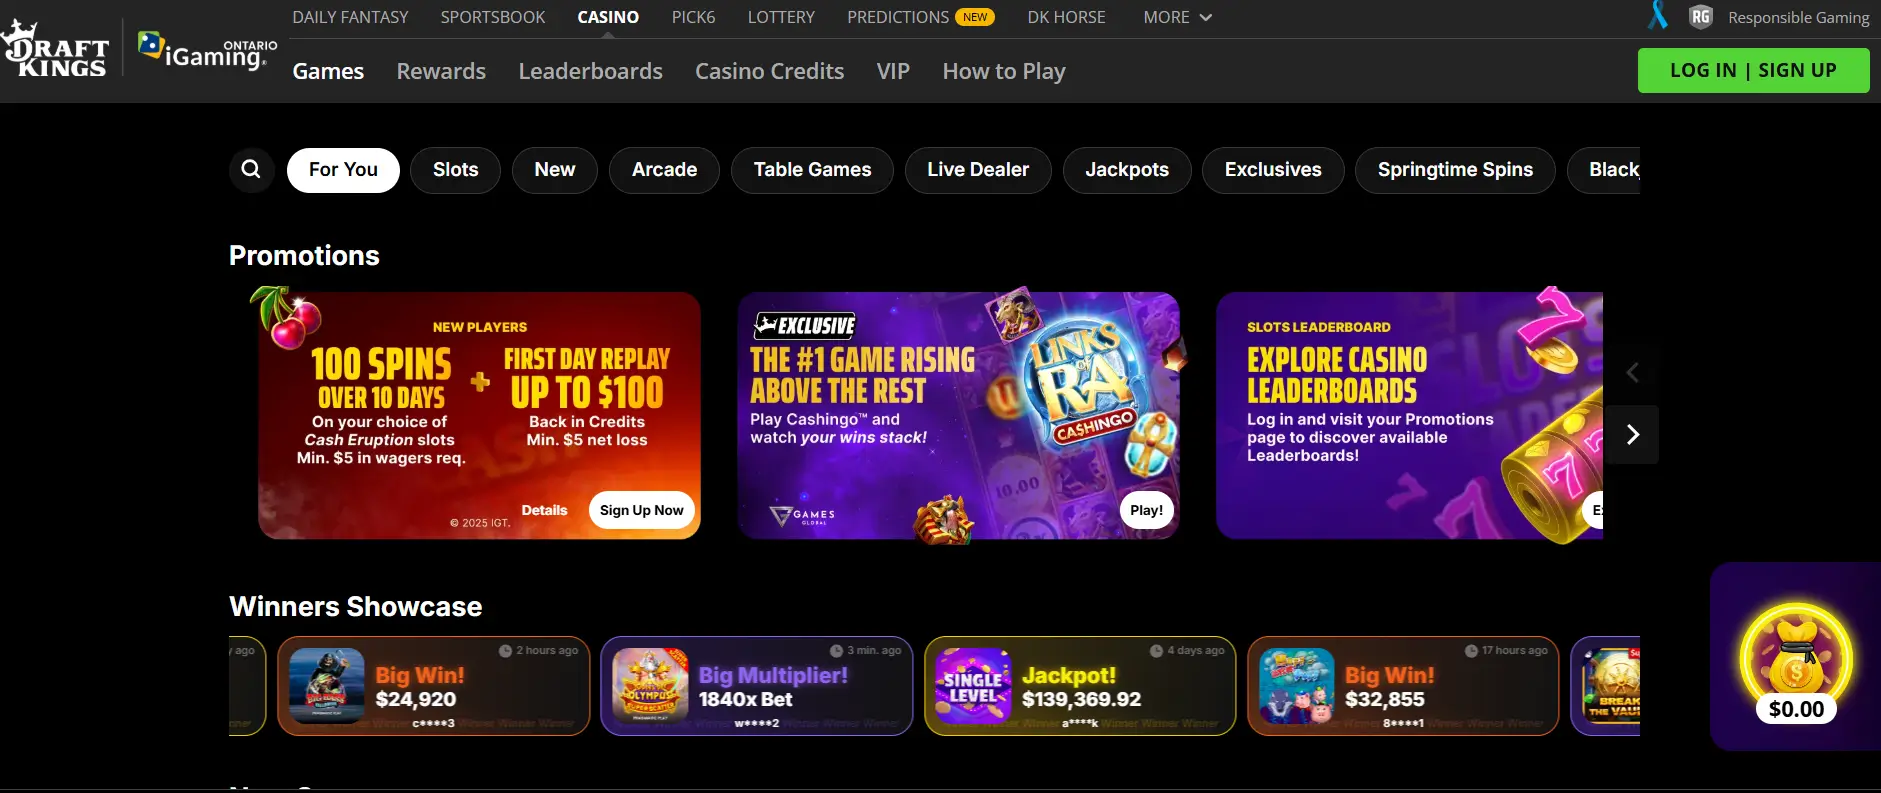Click the blue ribbon icon
The image size is (1881, 793).
click(x=1657, y=15)
